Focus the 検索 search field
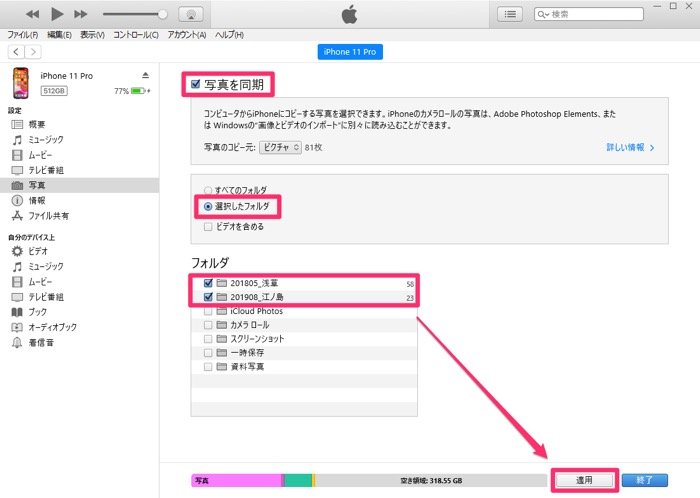 click(589, 14)
